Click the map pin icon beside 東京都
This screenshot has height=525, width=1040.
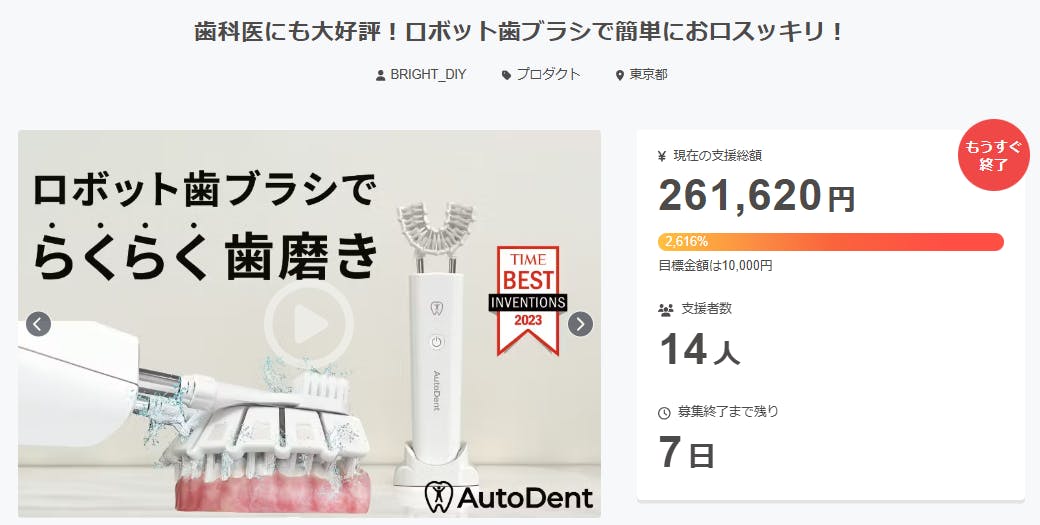coord(620,76)
